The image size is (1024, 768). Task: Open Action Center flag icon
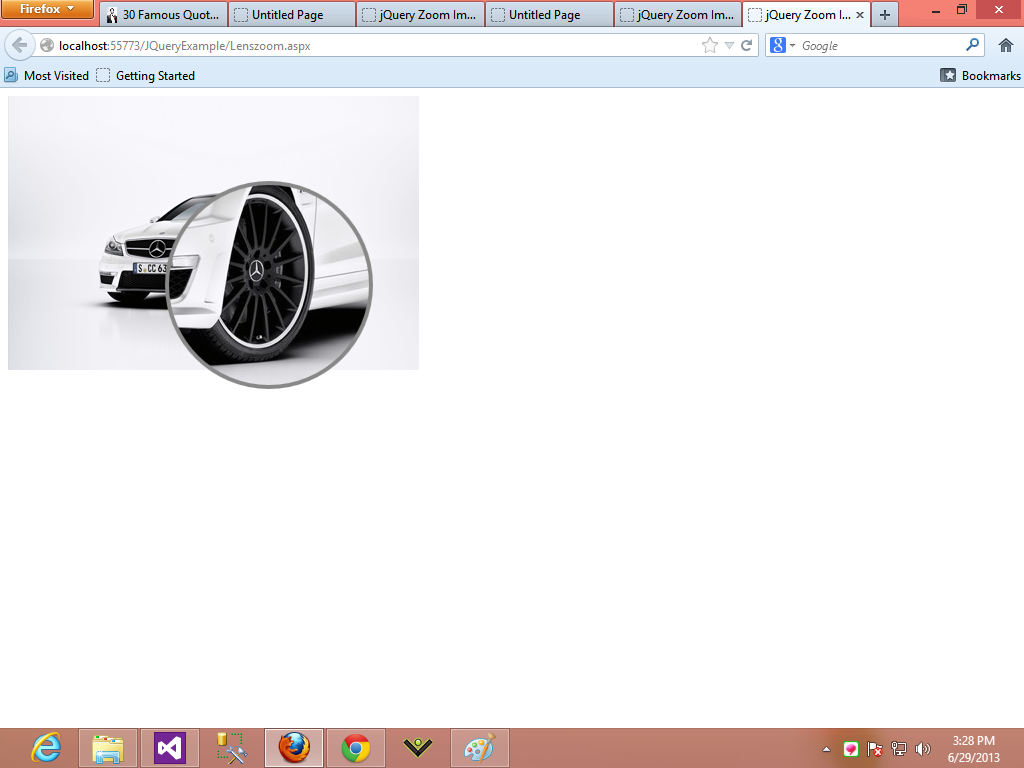point(874,749)
